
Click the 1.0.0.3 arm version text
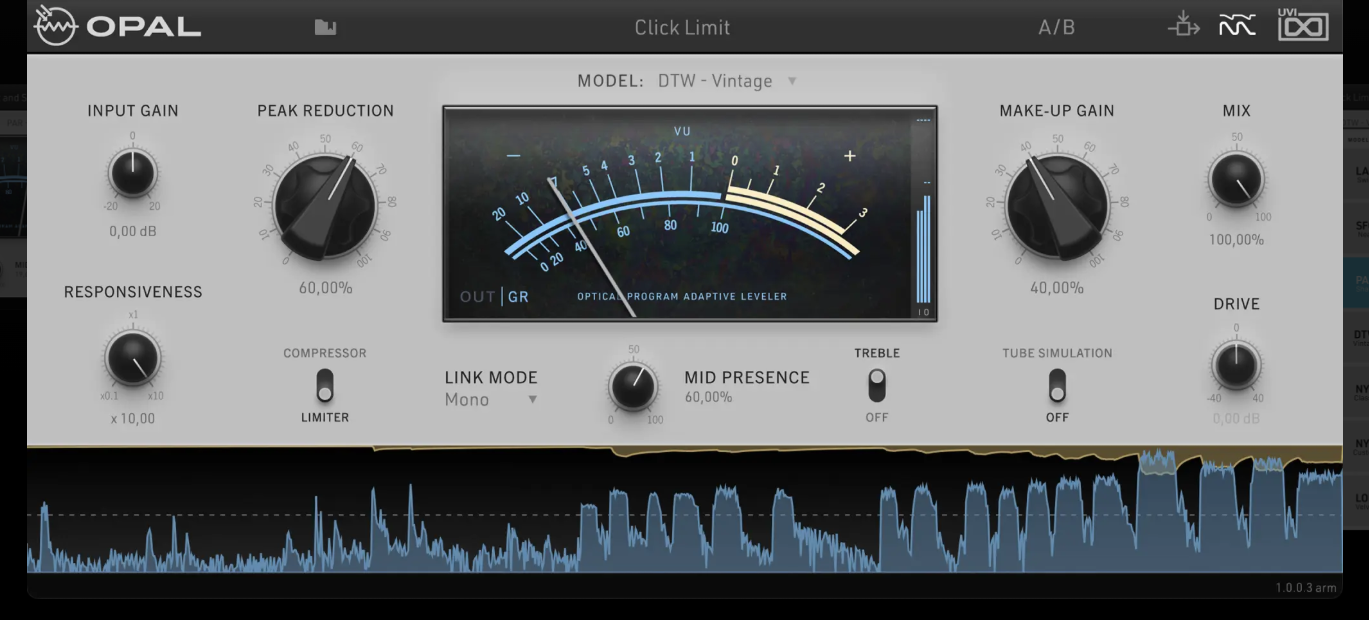[1305, 587]
